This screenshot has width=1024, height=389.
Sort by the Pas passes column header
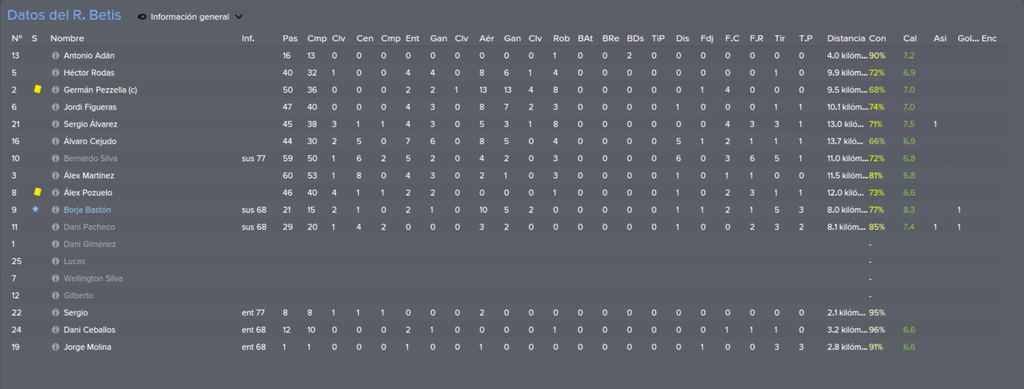289,39
